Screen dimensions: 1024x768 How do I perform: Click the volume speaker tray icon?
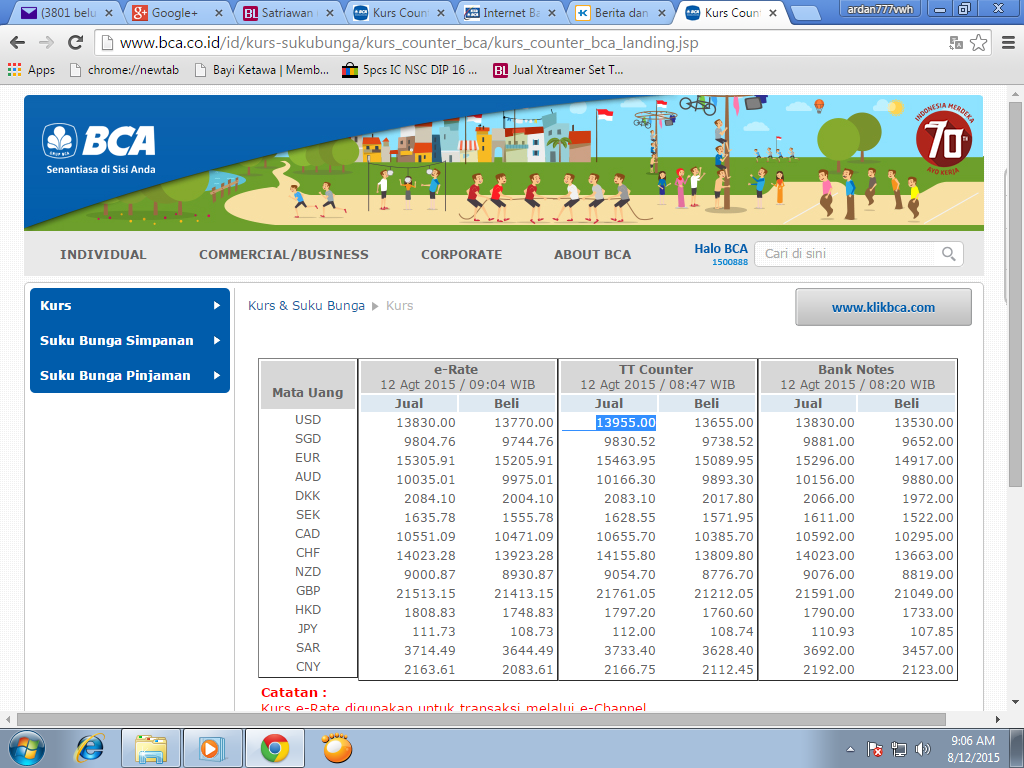click(923, 749)
